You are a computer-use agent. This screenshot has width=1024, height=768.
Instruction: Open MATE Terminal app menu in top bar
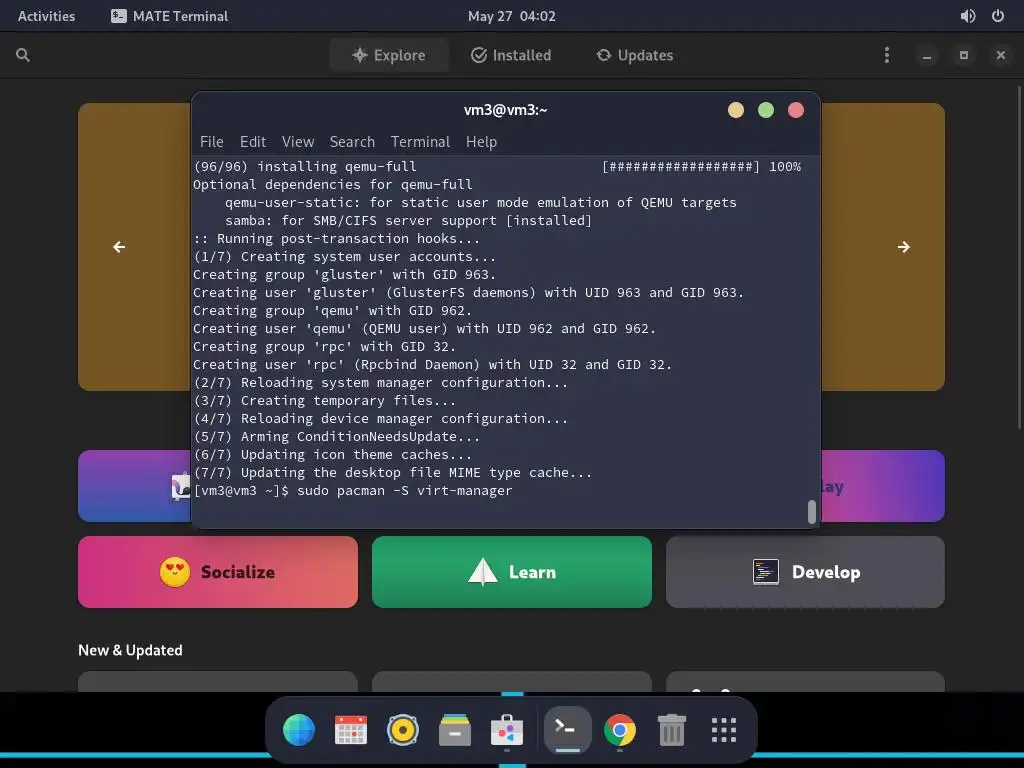click(x=170, y=16)
